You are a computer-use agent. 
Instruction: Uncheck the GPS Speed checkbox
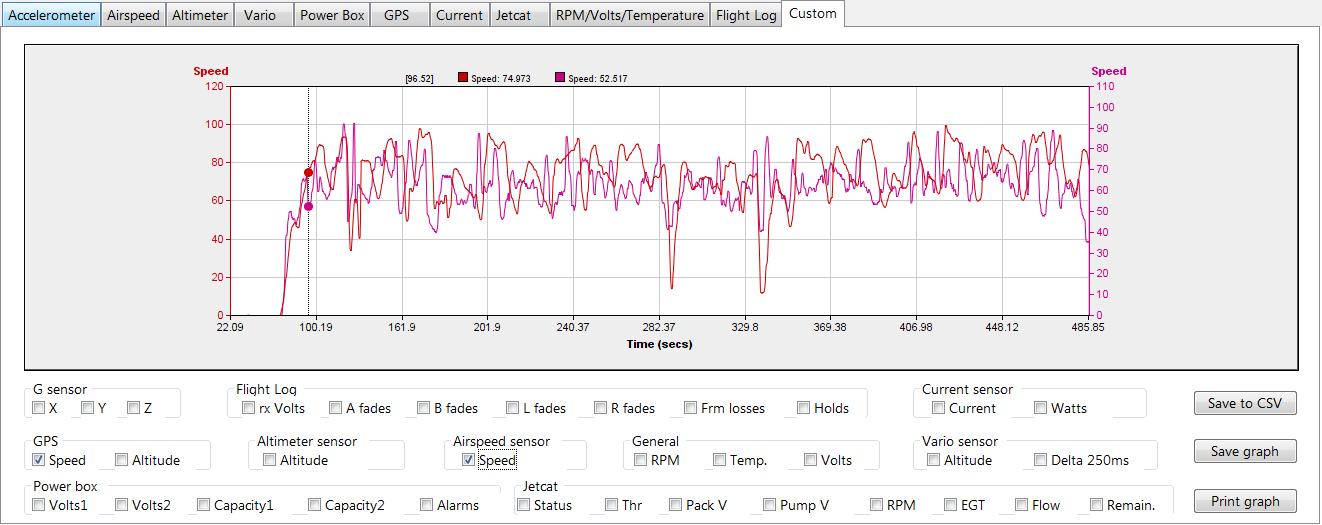(x=38, y=460)
